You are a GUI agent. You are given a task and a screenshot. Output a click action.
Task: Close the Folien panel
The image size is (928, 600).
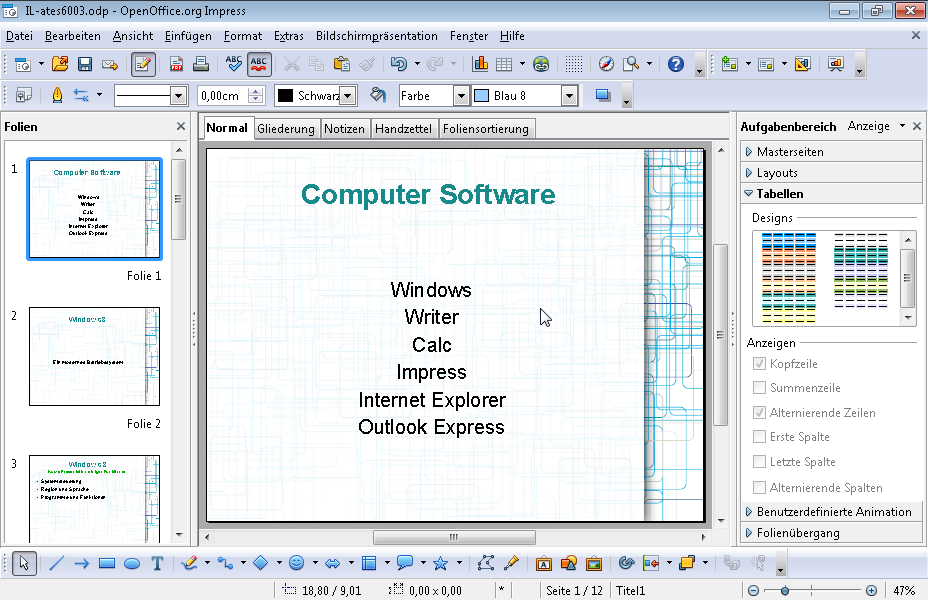[x=181, y=126]
